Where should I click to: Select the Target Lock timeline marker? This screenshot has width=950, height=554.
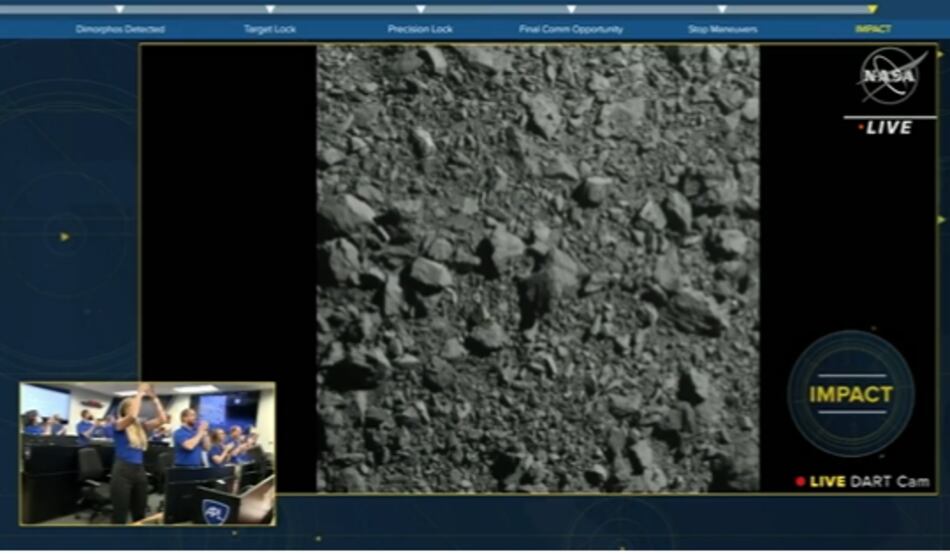pos(270,9)
